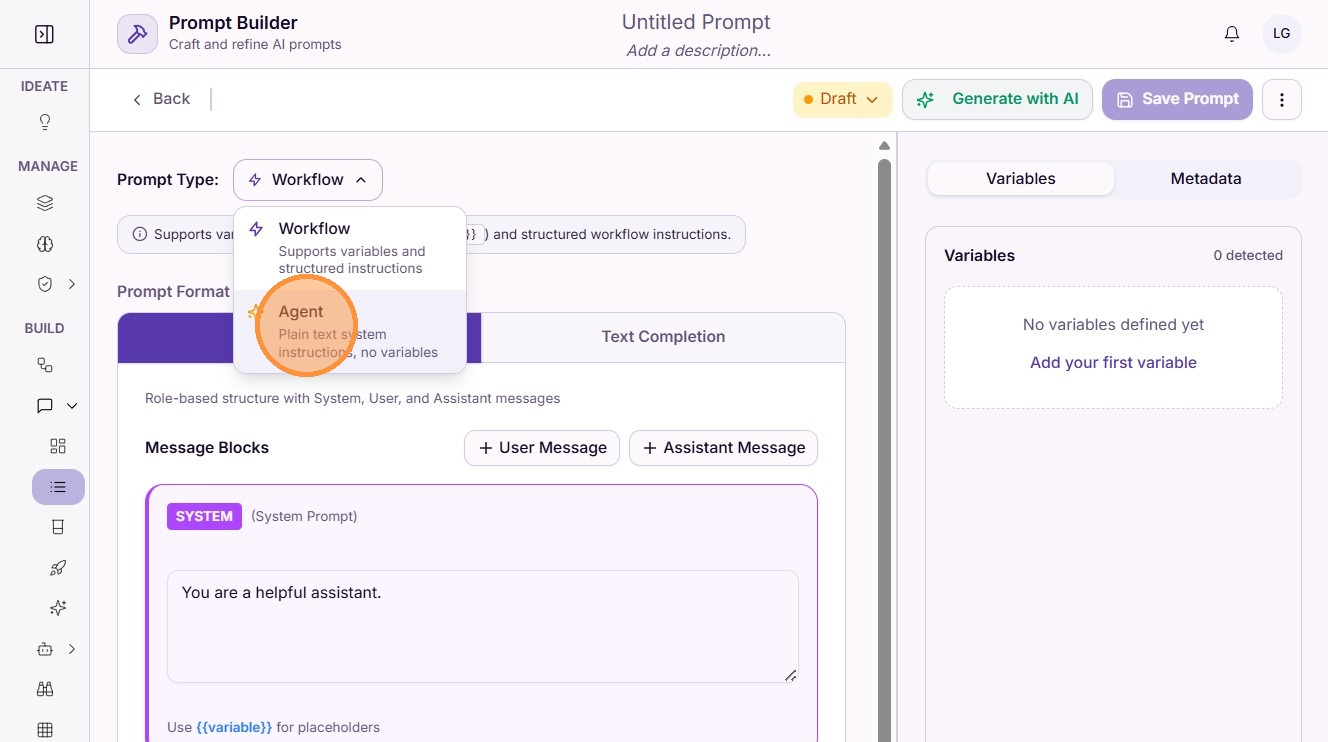The image size is (1328, 742).
Task: Edit the Untitled Prompt title
Action: point(696,22)
